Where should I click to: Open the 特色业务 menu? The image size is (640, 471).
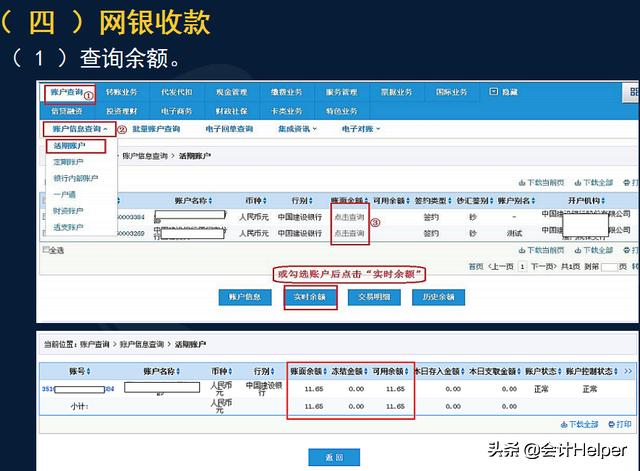point(342,111)
